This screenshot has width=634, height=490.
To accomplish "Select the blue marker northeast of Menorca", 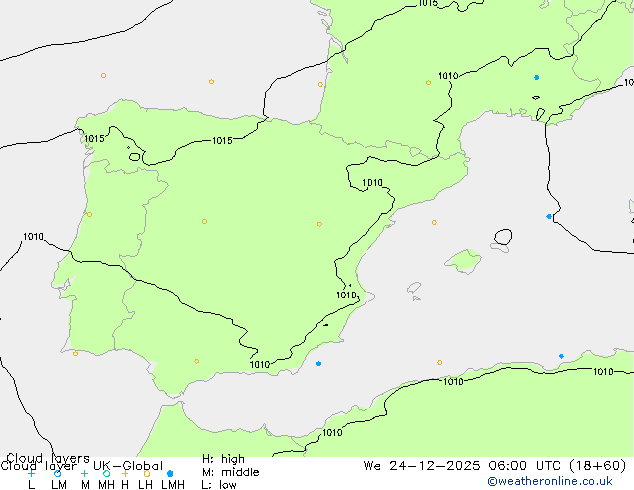I will tap(549, 217).
